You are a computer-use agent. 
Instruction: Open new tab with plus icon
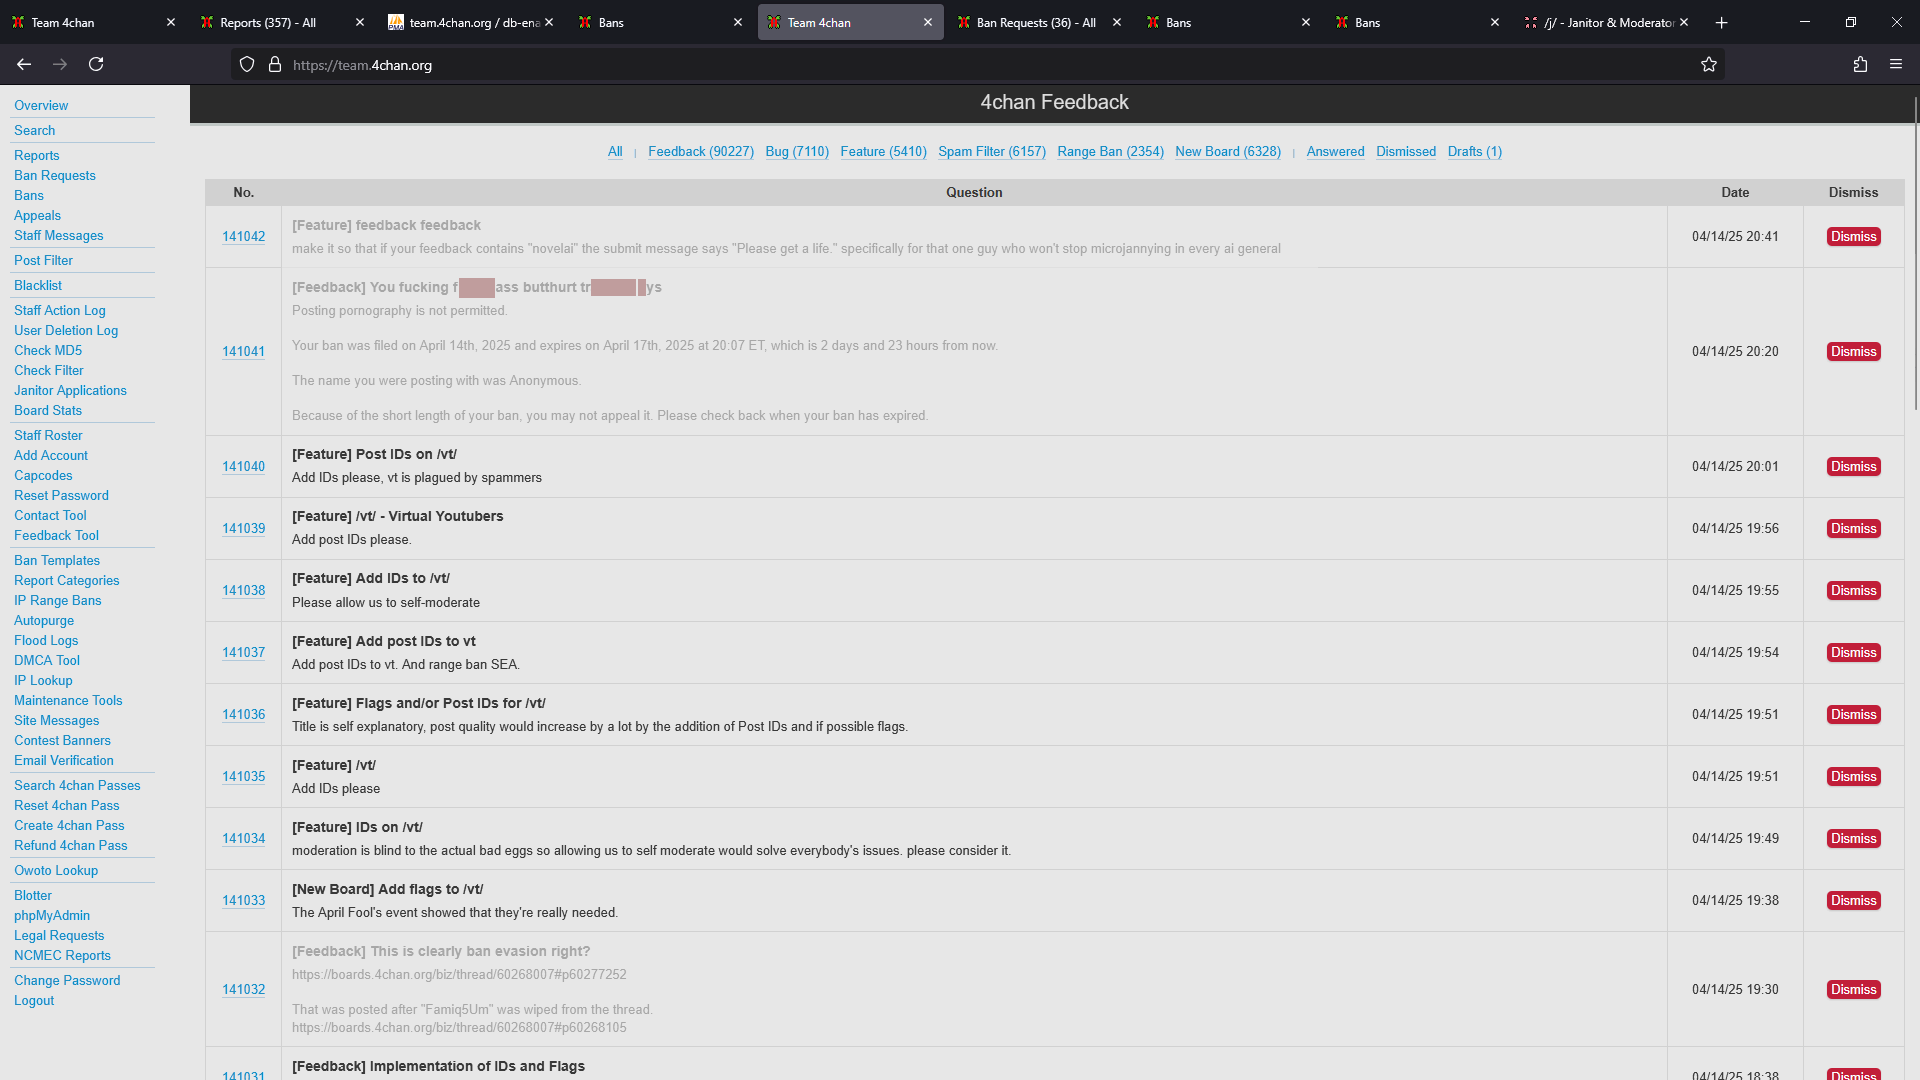1721,22
